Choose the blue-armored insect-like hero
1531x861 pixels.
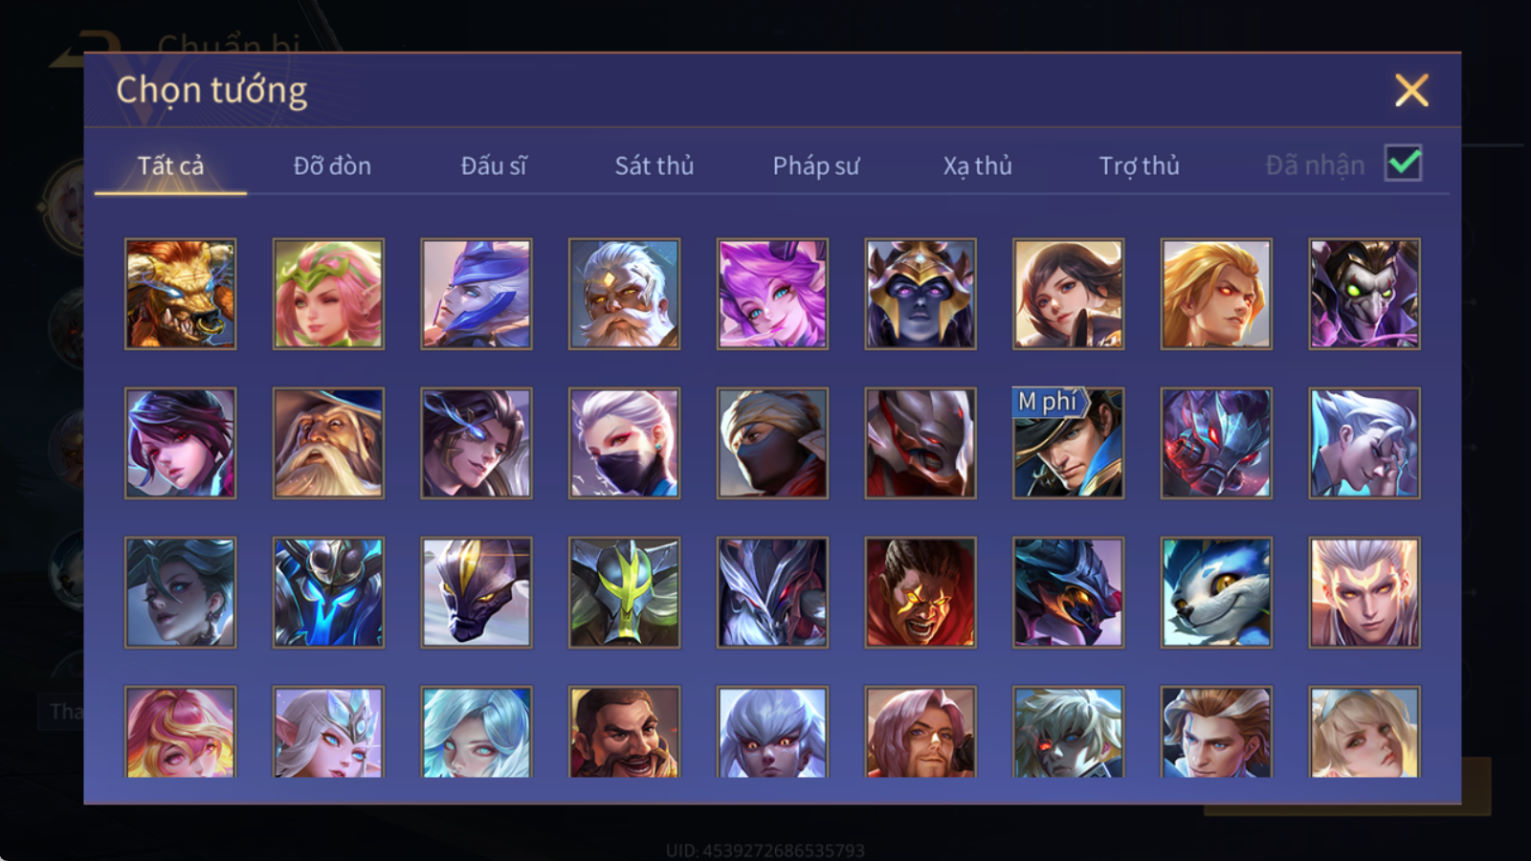(x=328, y=593)
